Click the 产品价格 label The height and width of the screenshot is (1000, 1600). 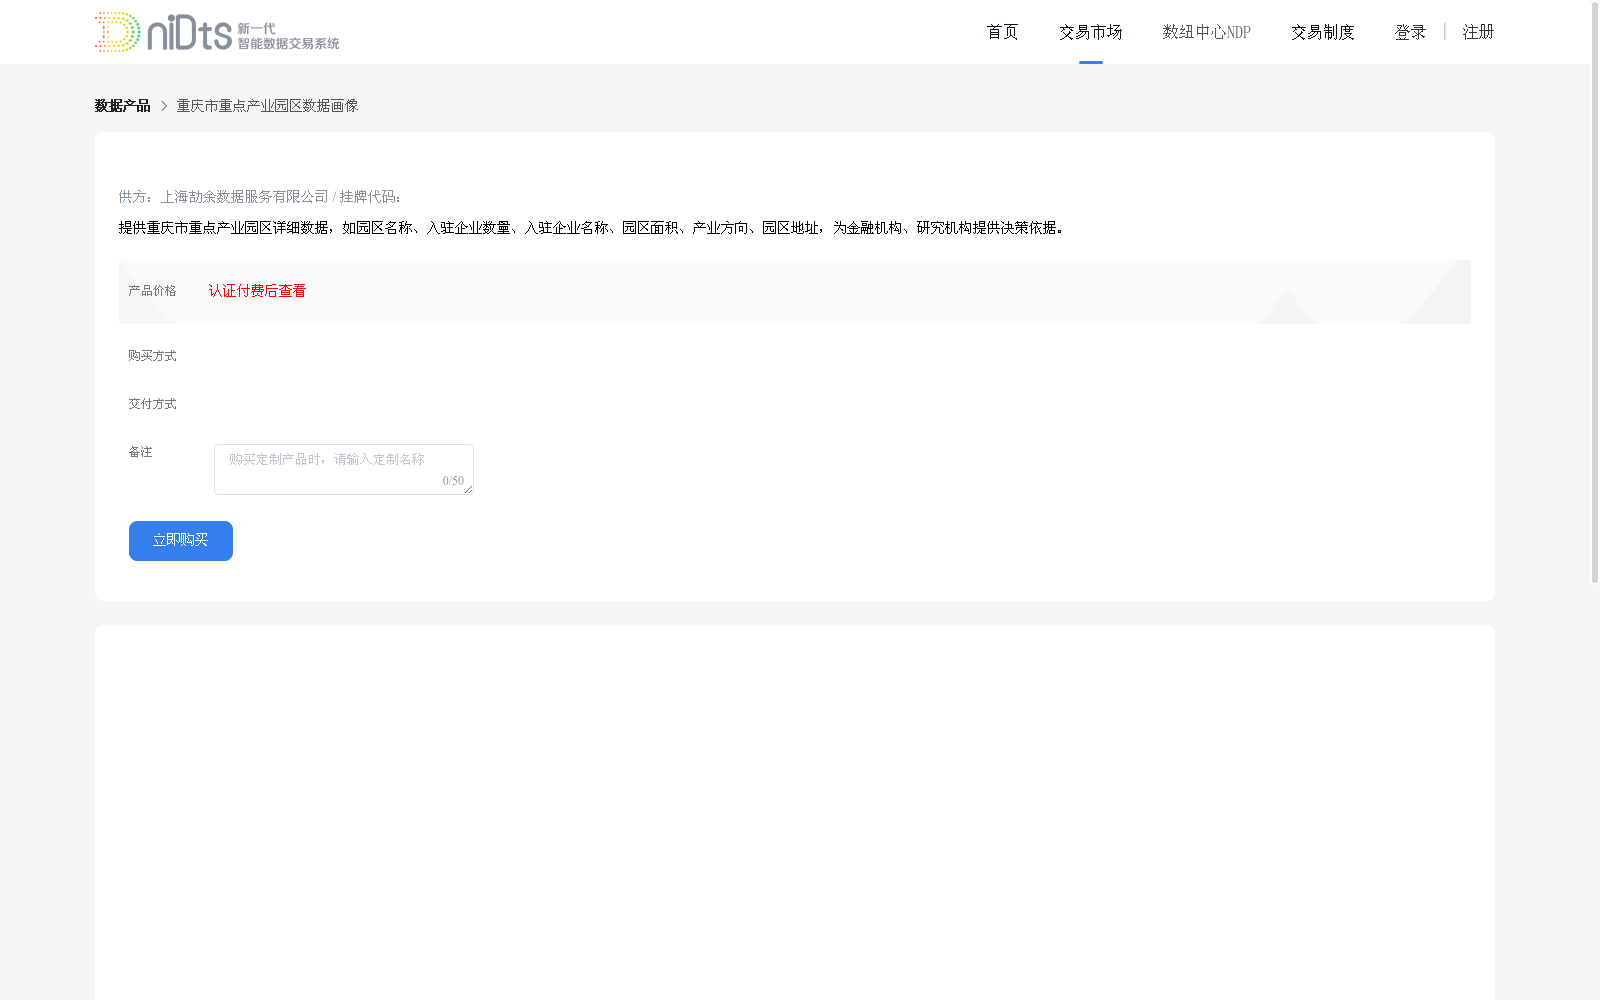152,291
